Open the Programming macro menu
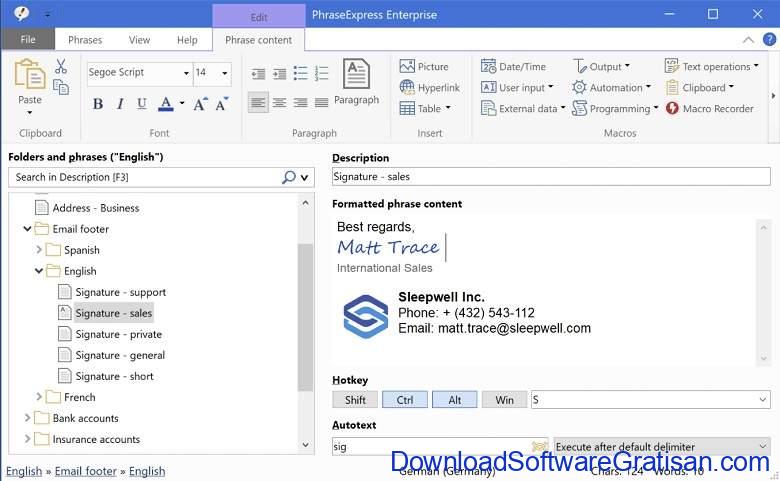 [615, 108]
